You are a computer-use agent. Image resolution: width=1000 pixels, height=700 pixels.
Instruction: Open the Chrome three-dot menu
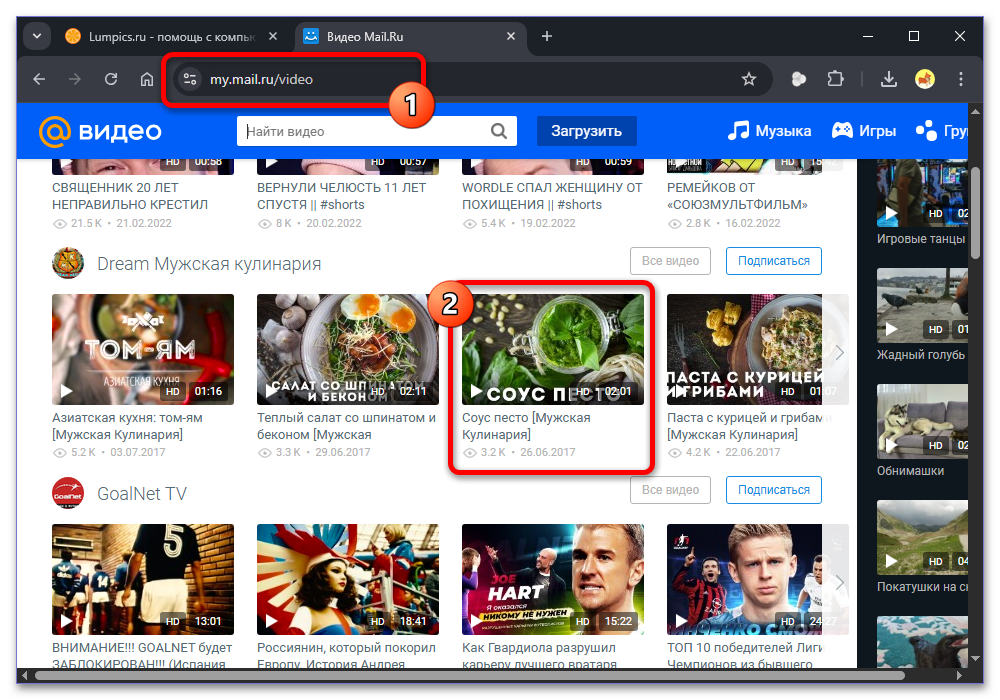click(x=960, y=79)
